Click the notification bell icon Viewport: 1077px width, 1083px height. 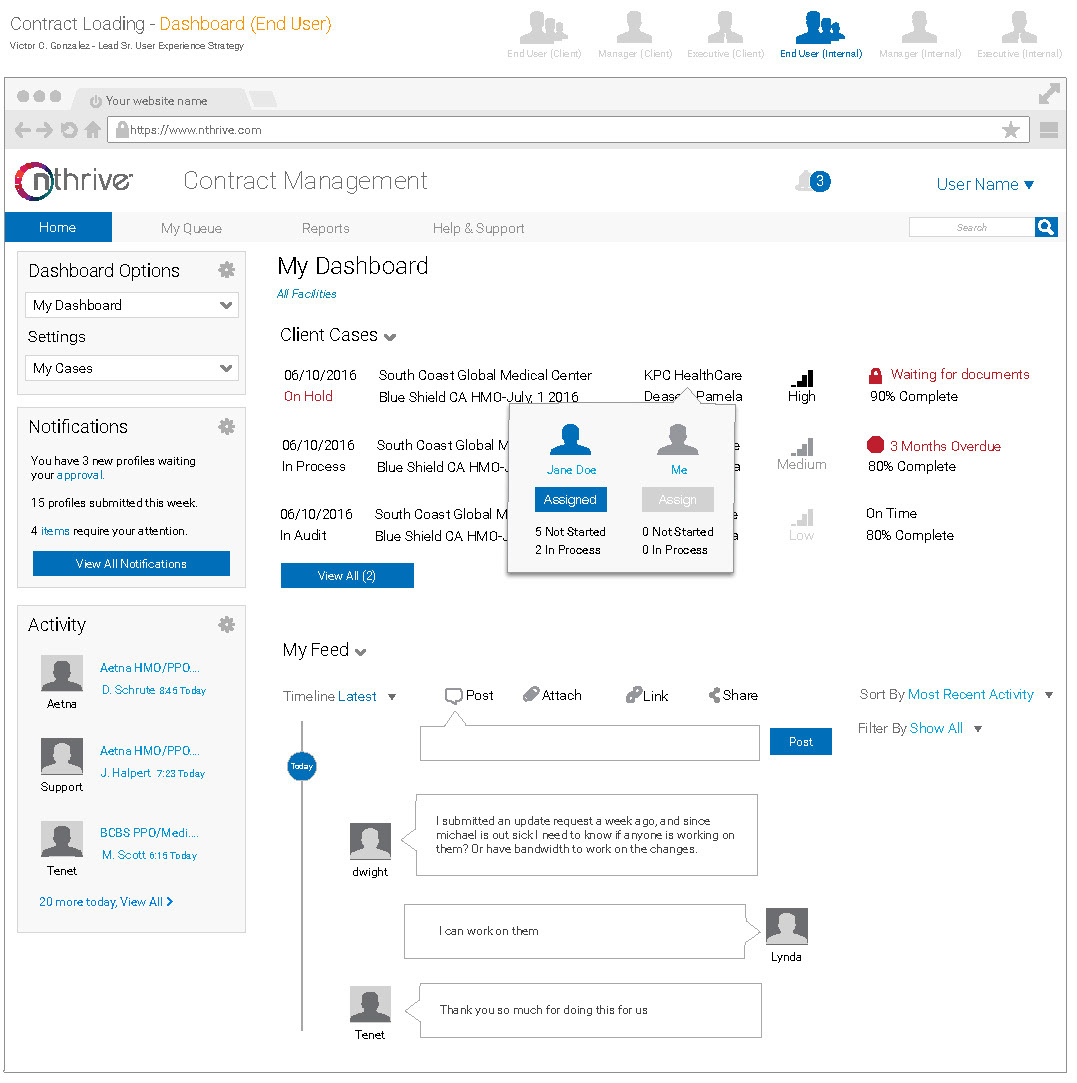tap(806, 181)
